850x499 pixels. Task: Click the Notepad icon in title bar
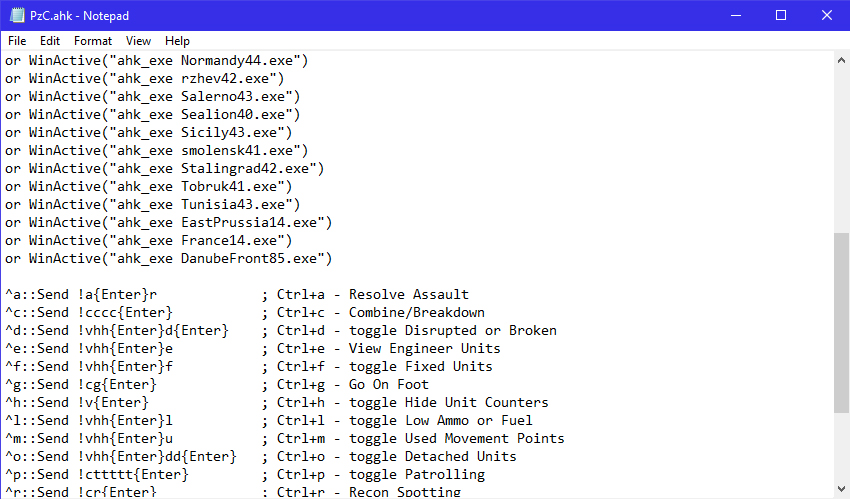[x=17, y=15]
